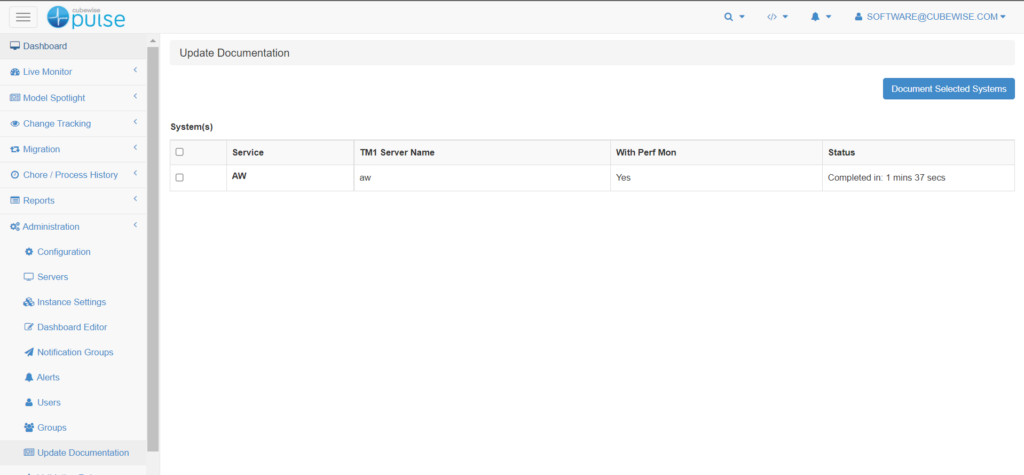
Task: Expand the Live Monitor sidebar section
Action: (x=72, y=72)
